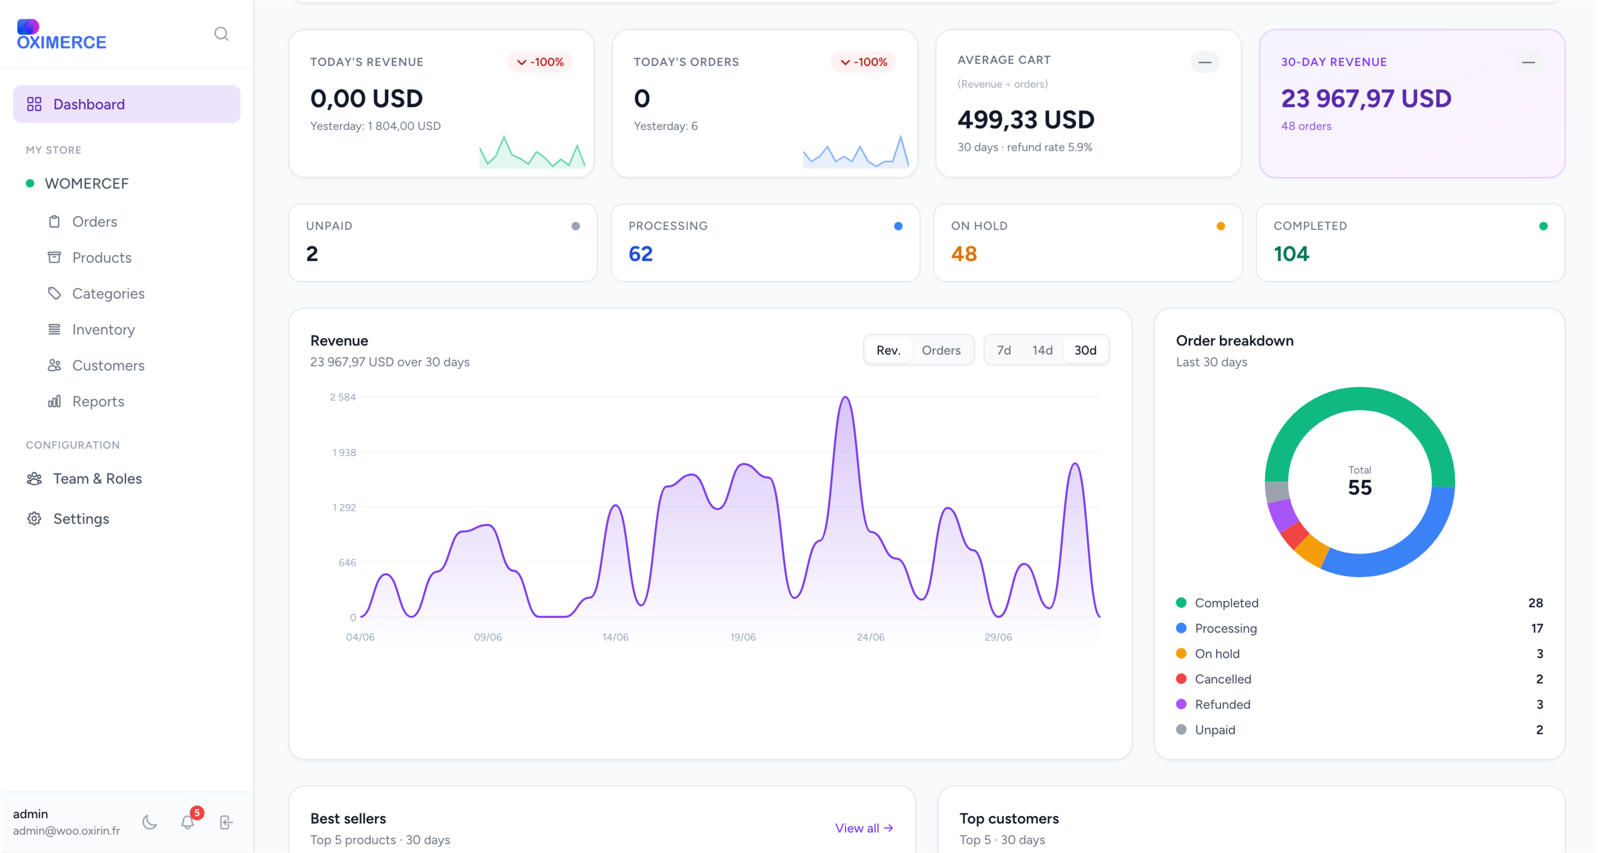Select the 14d time range

tap(1042, 350)
